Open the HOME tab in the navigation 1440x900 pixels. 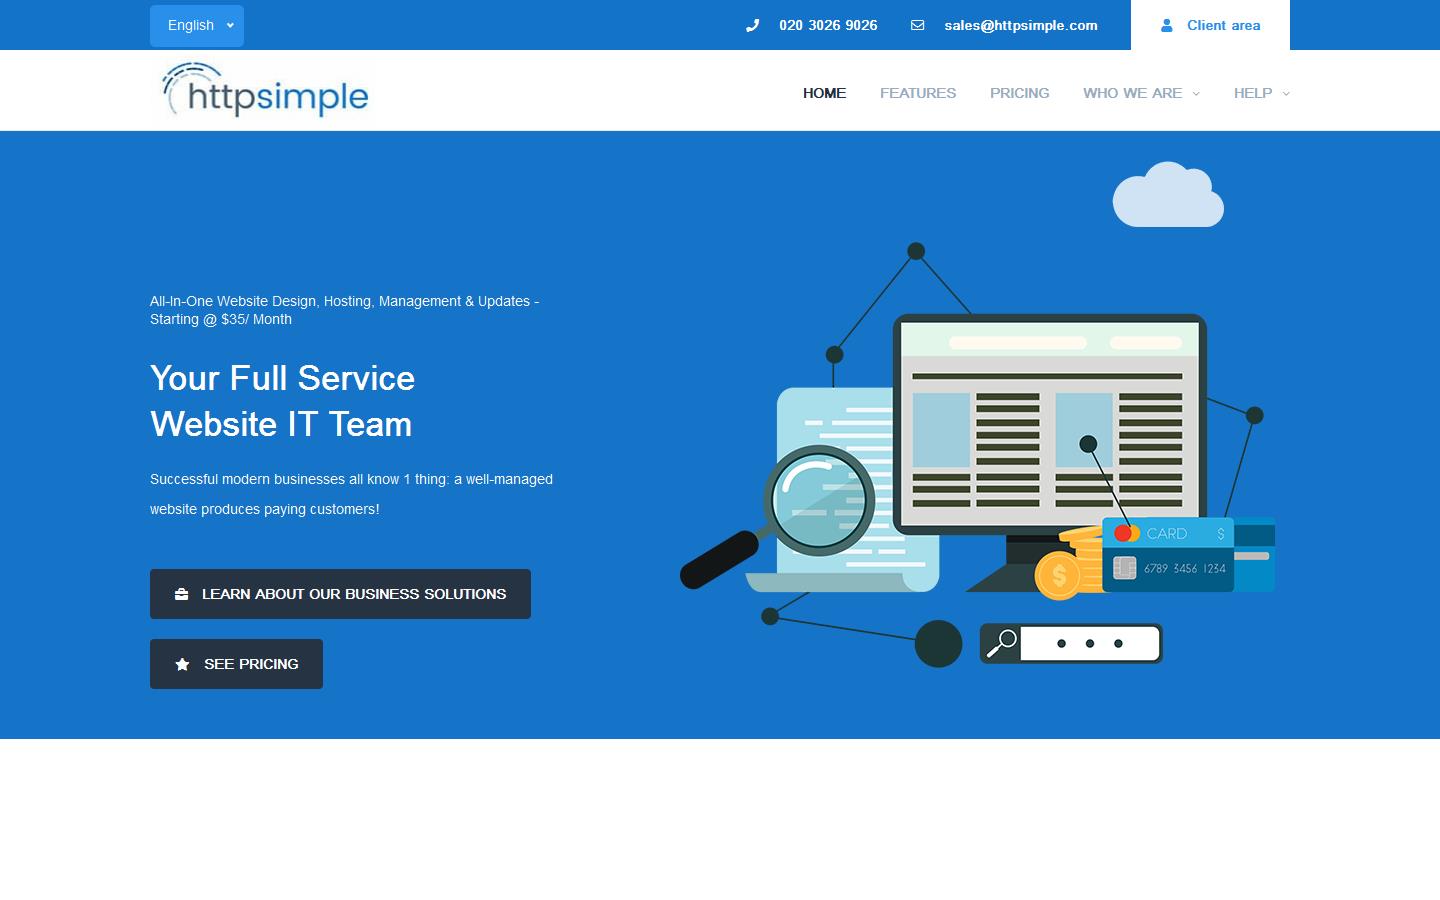pos(823,93)
